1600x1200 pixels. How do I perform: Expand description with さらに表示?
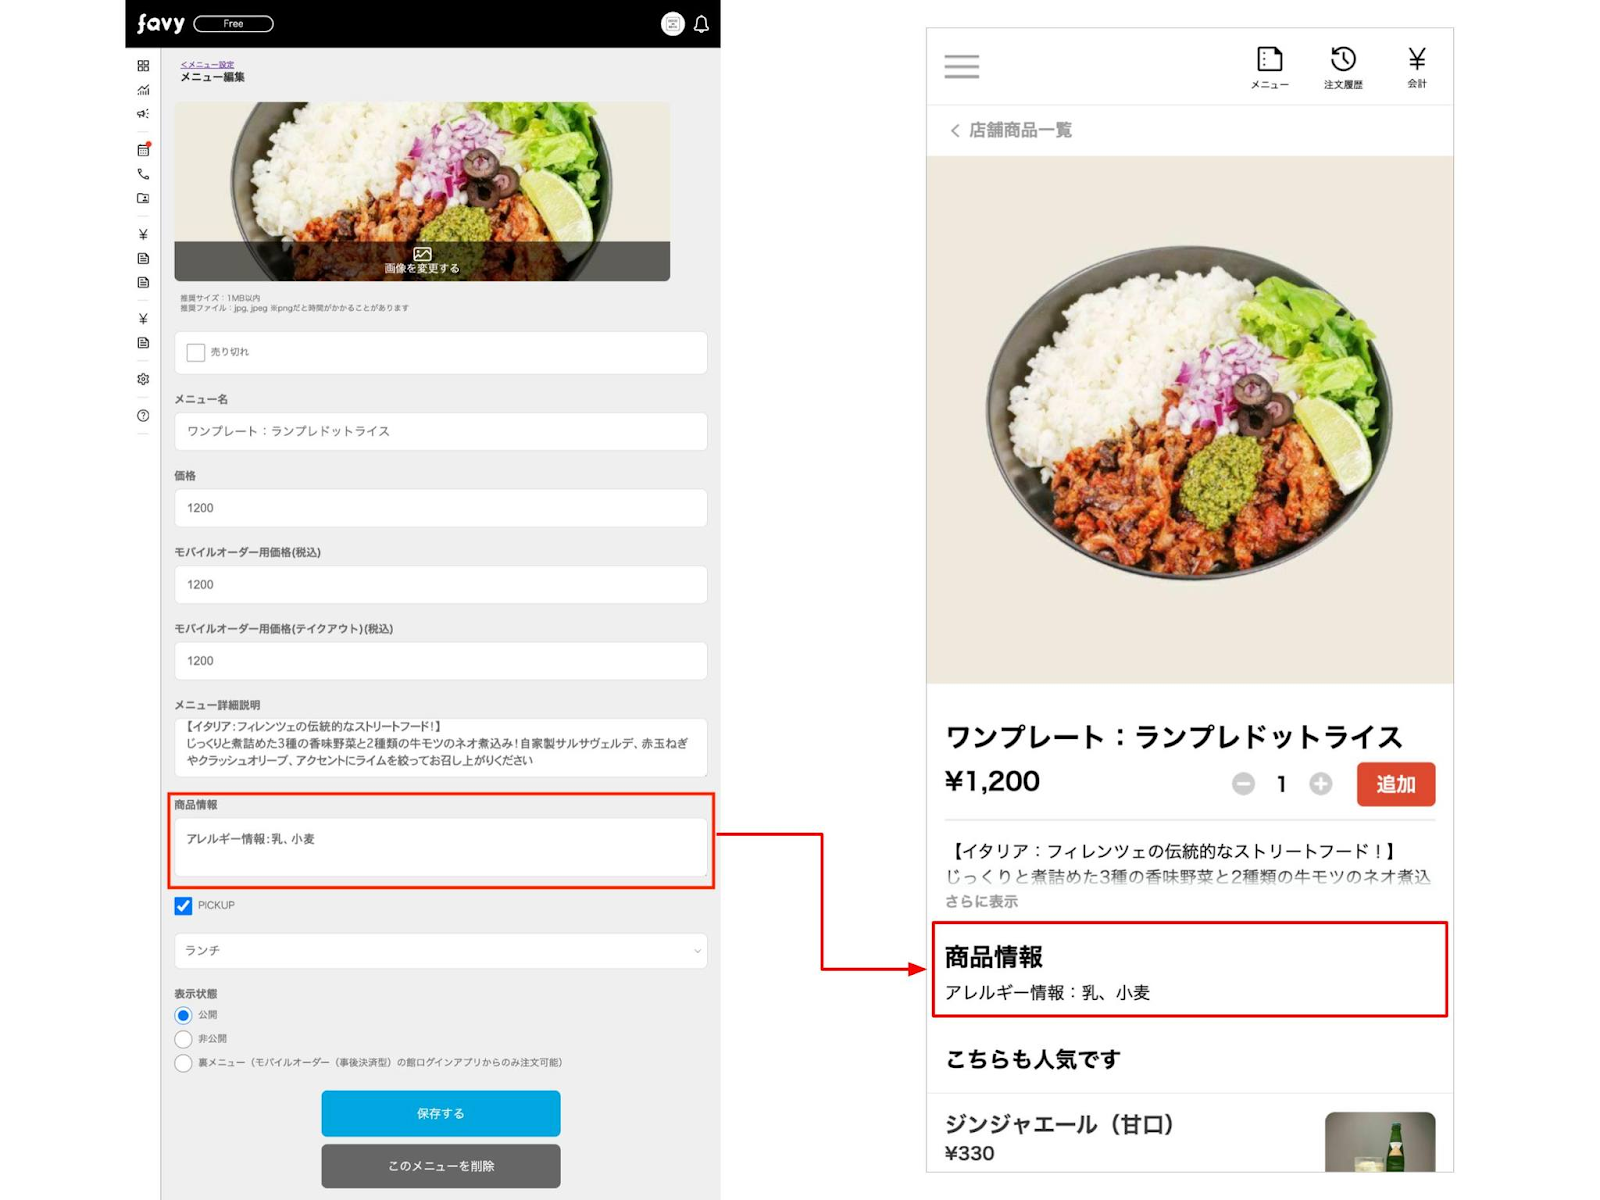click(982, 901)
